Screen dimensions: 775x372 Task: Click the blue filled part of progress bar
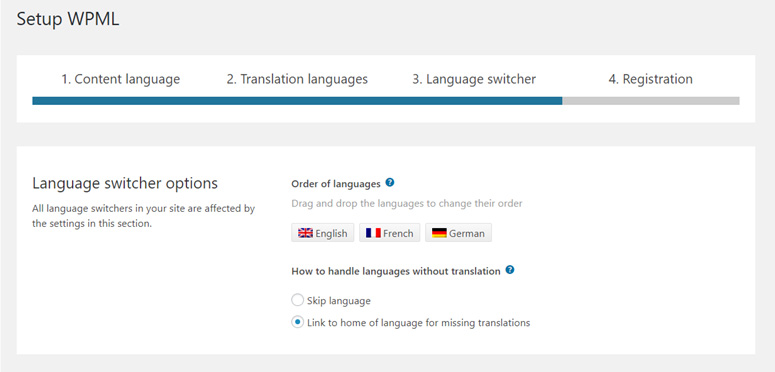pos(297,101)
